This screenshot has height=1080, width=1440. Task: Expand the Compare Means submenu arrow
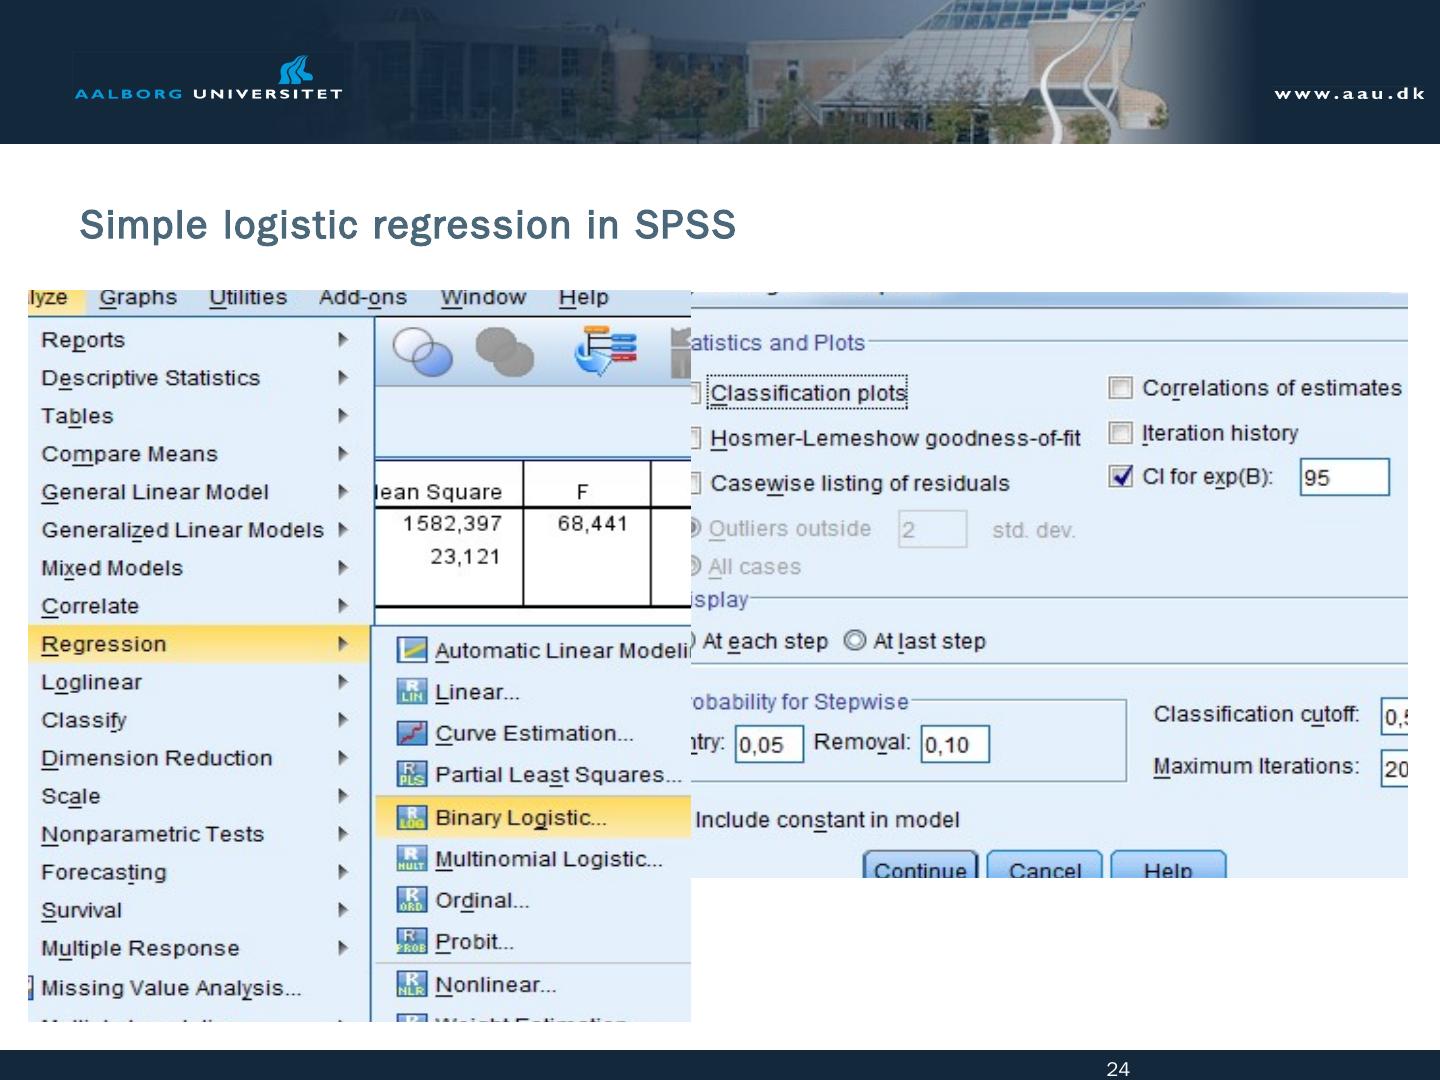[x=343, y=454]
